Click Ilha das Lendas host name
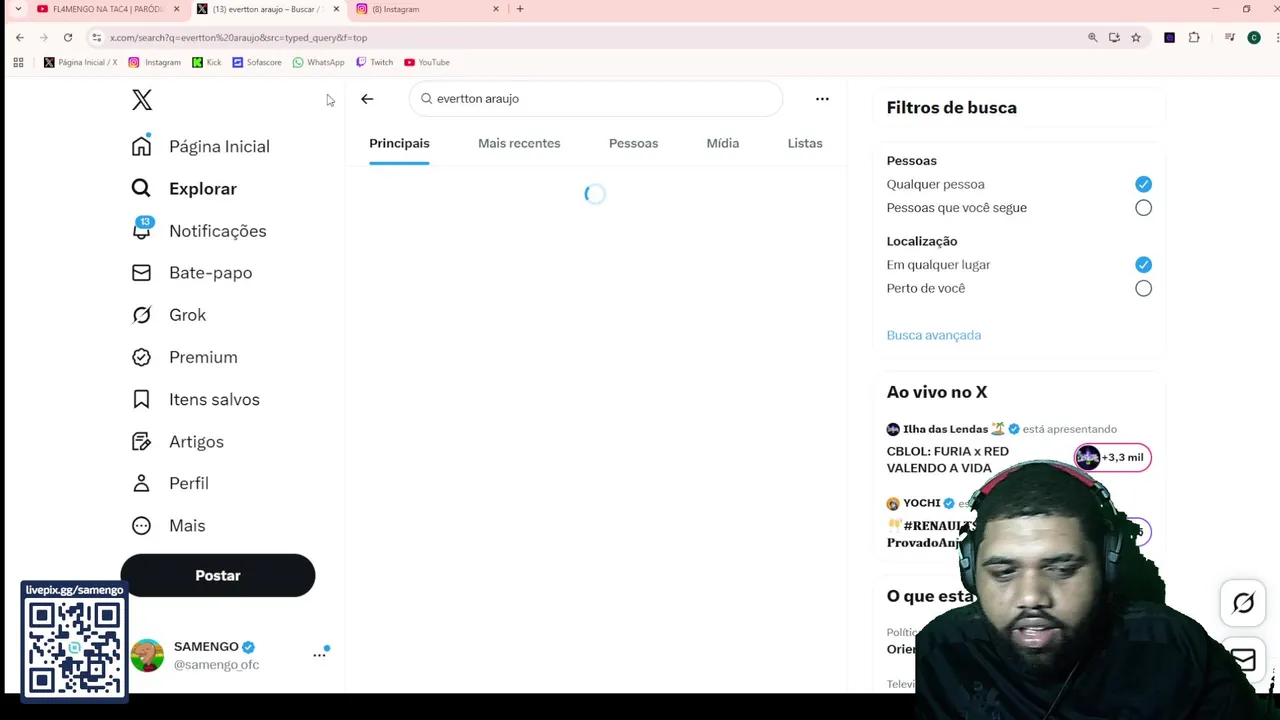Image resolution: width=1280 pixels, height=720 pixels. 945,429
